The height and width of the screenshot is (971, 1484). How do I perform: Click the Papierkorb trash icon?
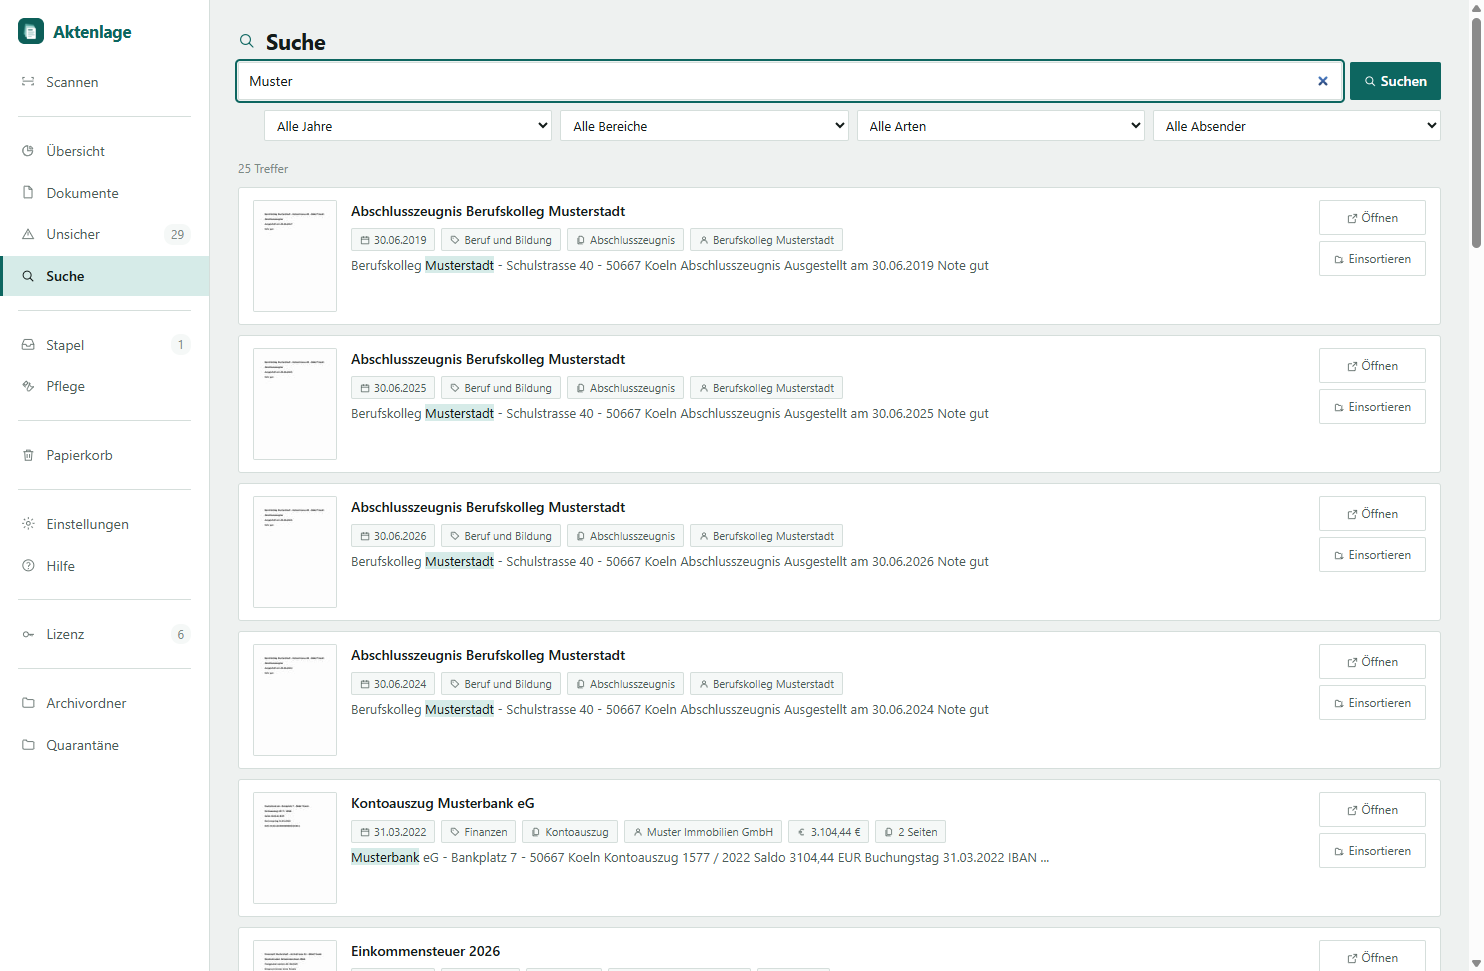click(x=28, y=455)
